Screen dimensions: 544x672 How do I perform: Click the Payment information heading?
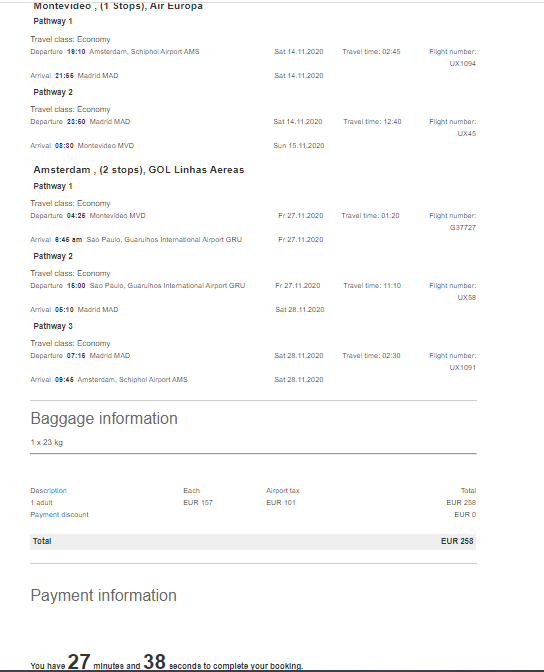click(104, 595)
